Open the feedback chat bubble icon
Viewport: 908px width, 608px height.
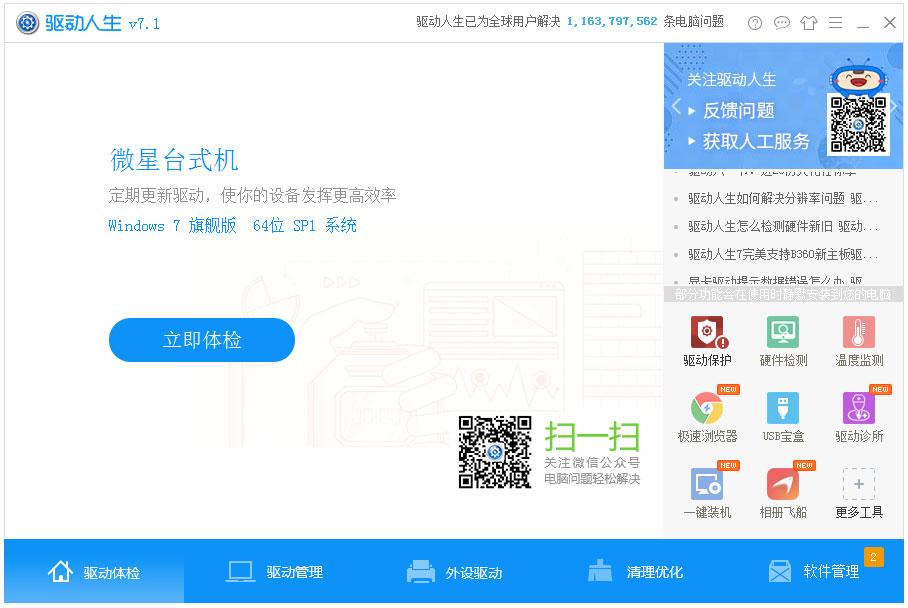(782, 23)
